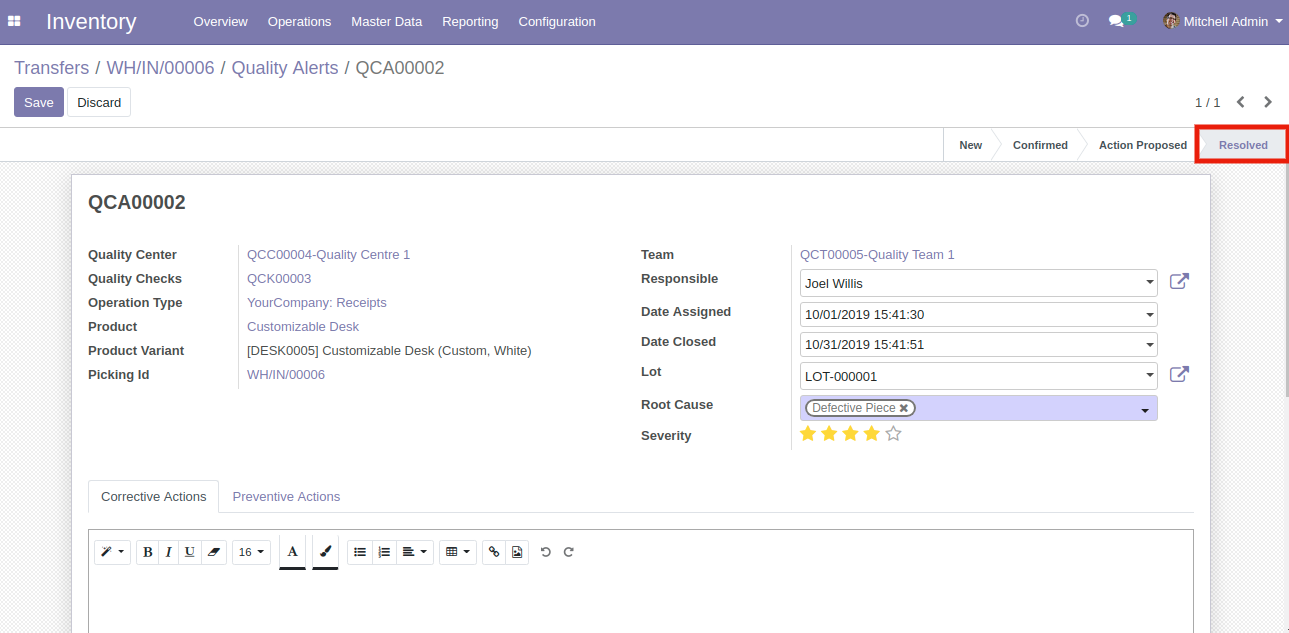Undo the last editor change
1289x633 pixels.
(x=546, y=552)
